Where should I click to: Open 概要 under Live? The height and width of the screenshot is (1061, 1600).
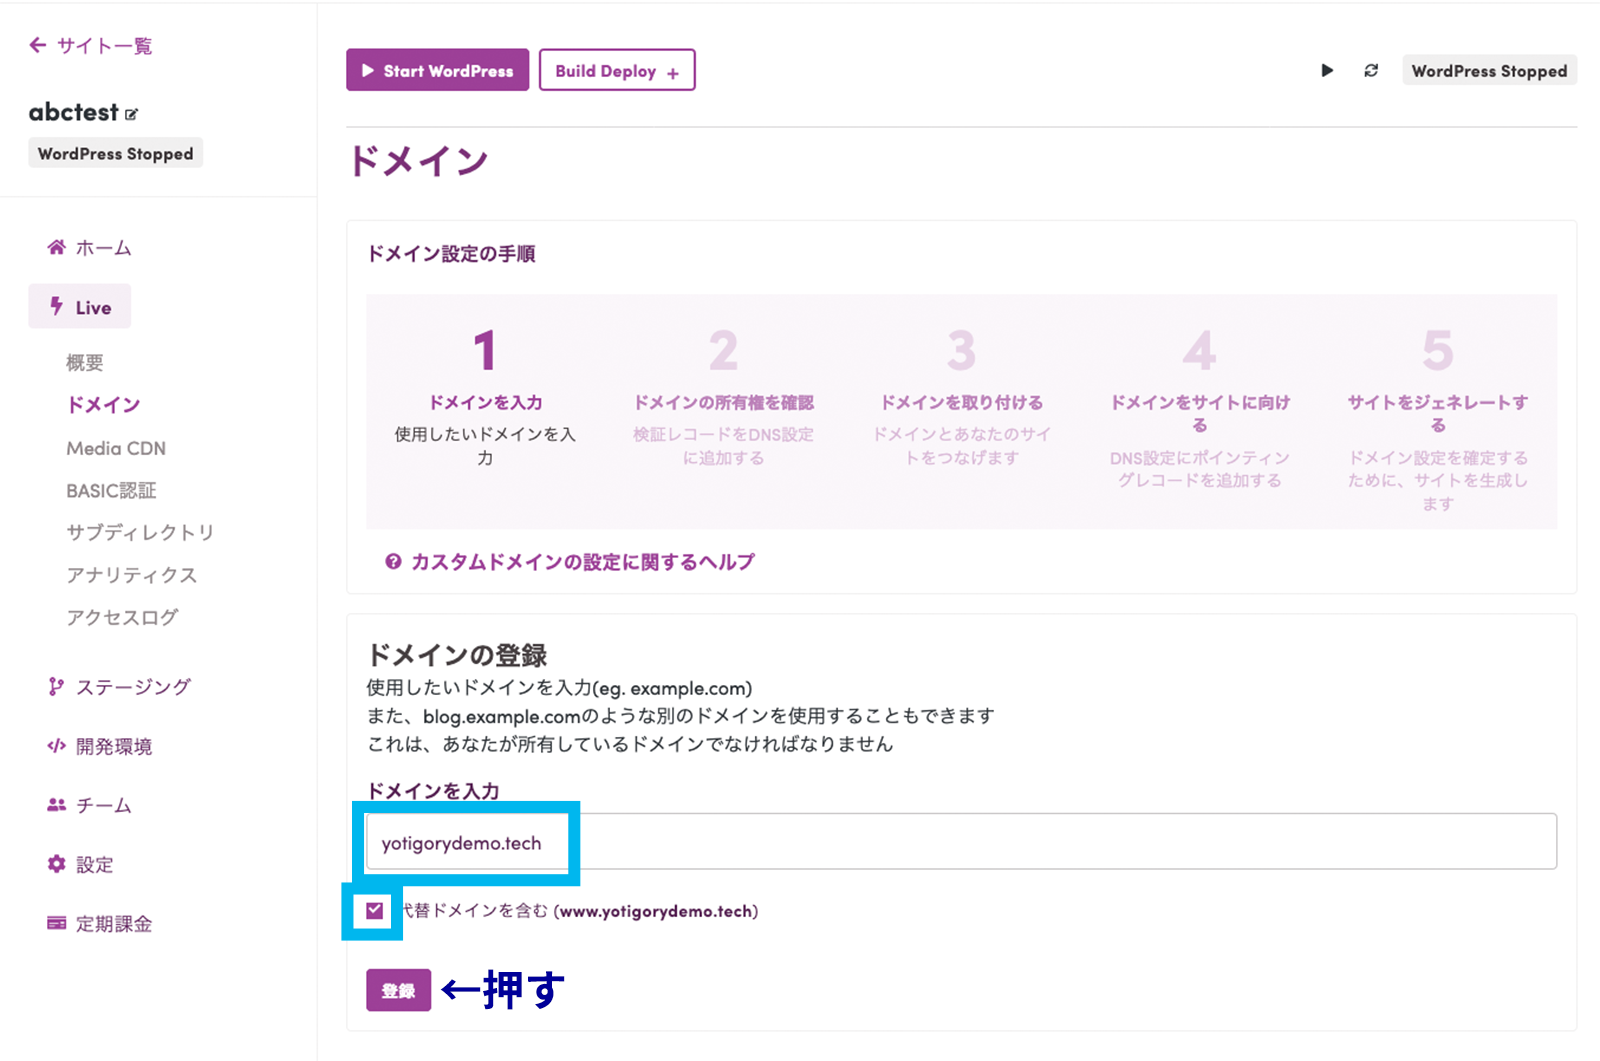[x=85, y=363]
